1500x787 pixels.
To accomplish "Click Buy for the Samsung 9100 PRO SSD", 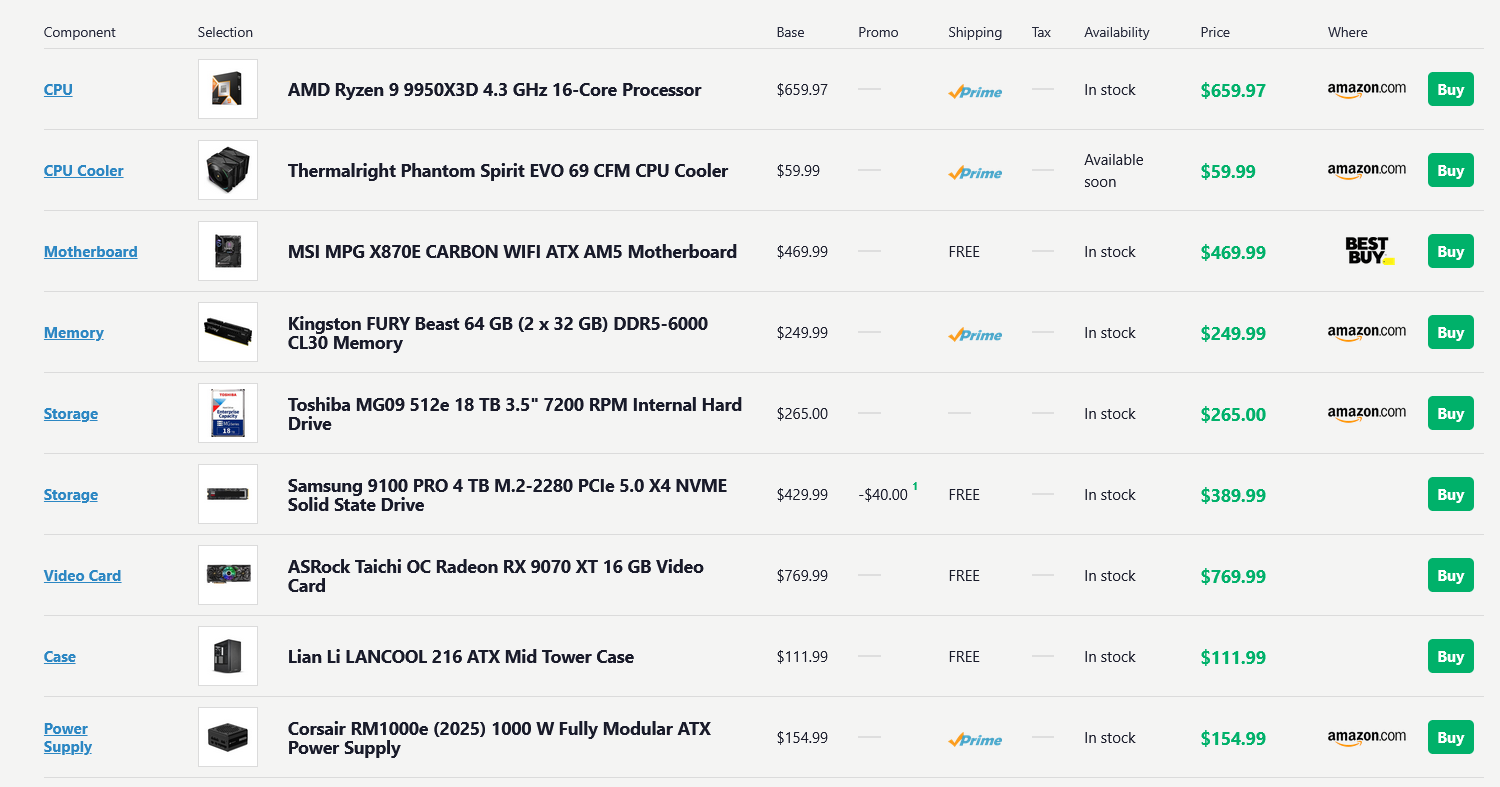I will click(1450, 494).
